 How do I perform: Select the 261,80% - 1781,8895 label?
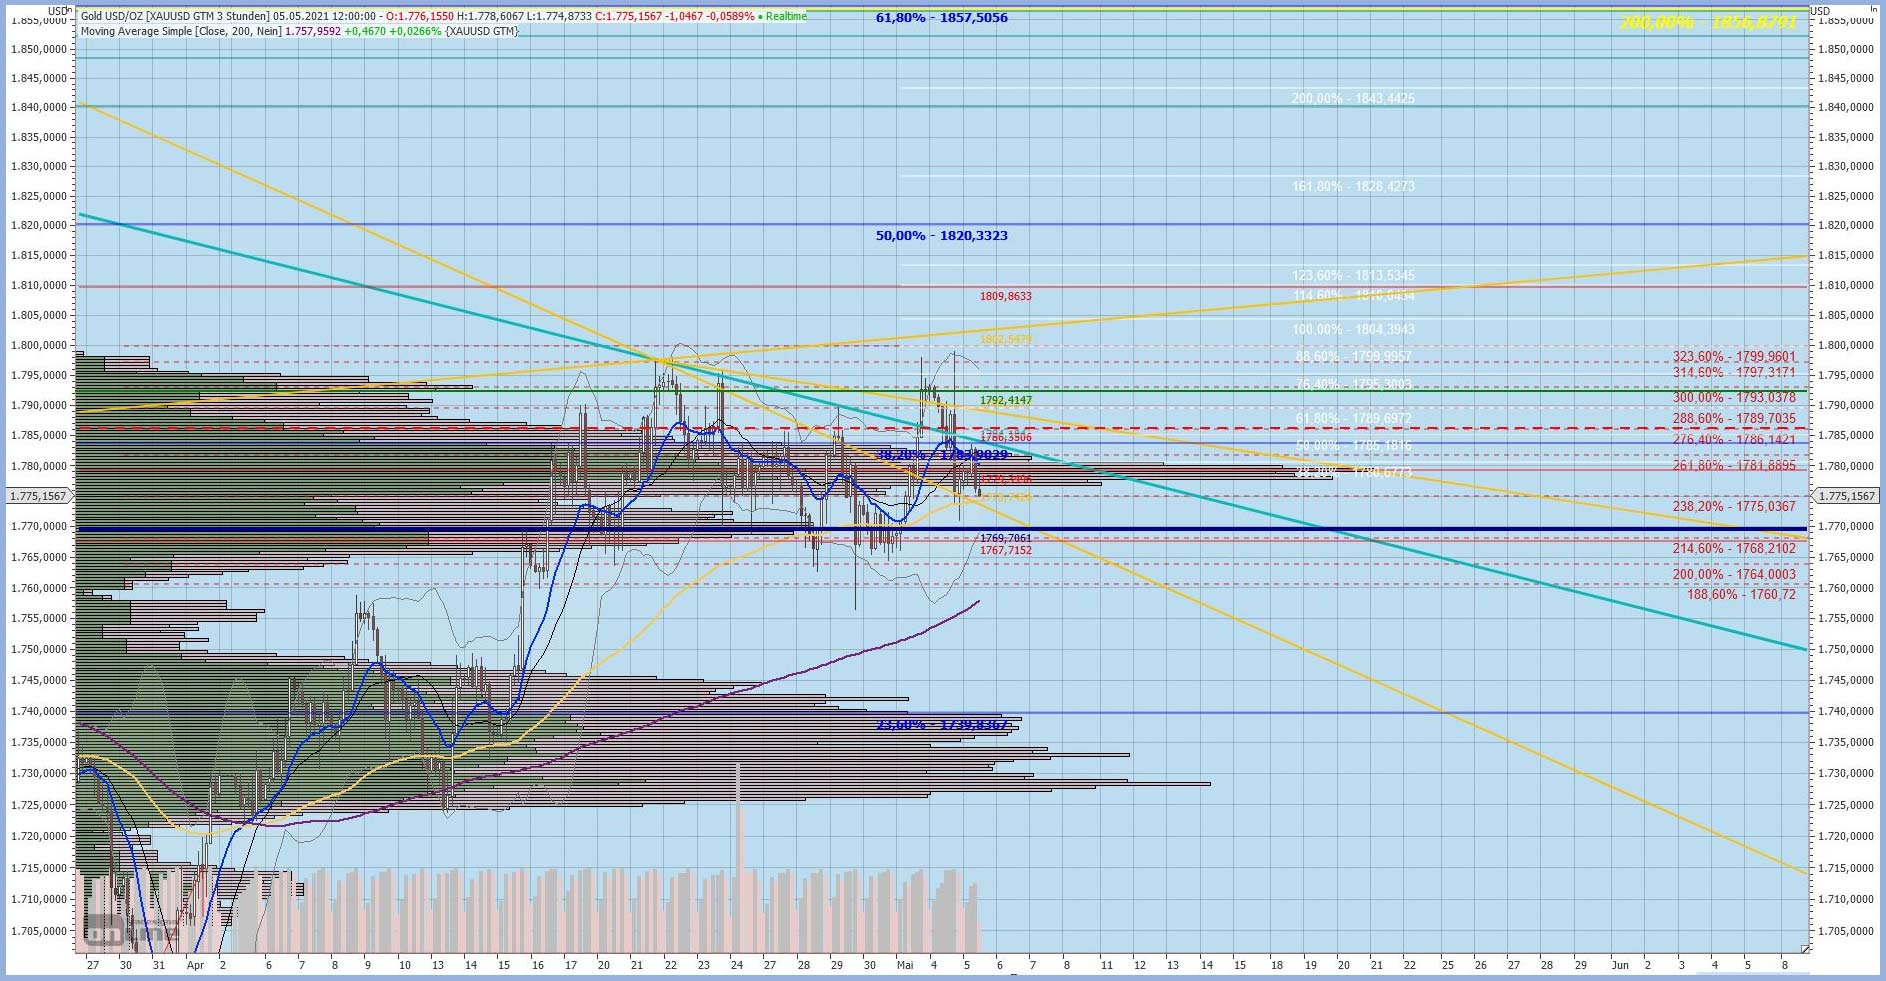click(x=1734, y=466)
